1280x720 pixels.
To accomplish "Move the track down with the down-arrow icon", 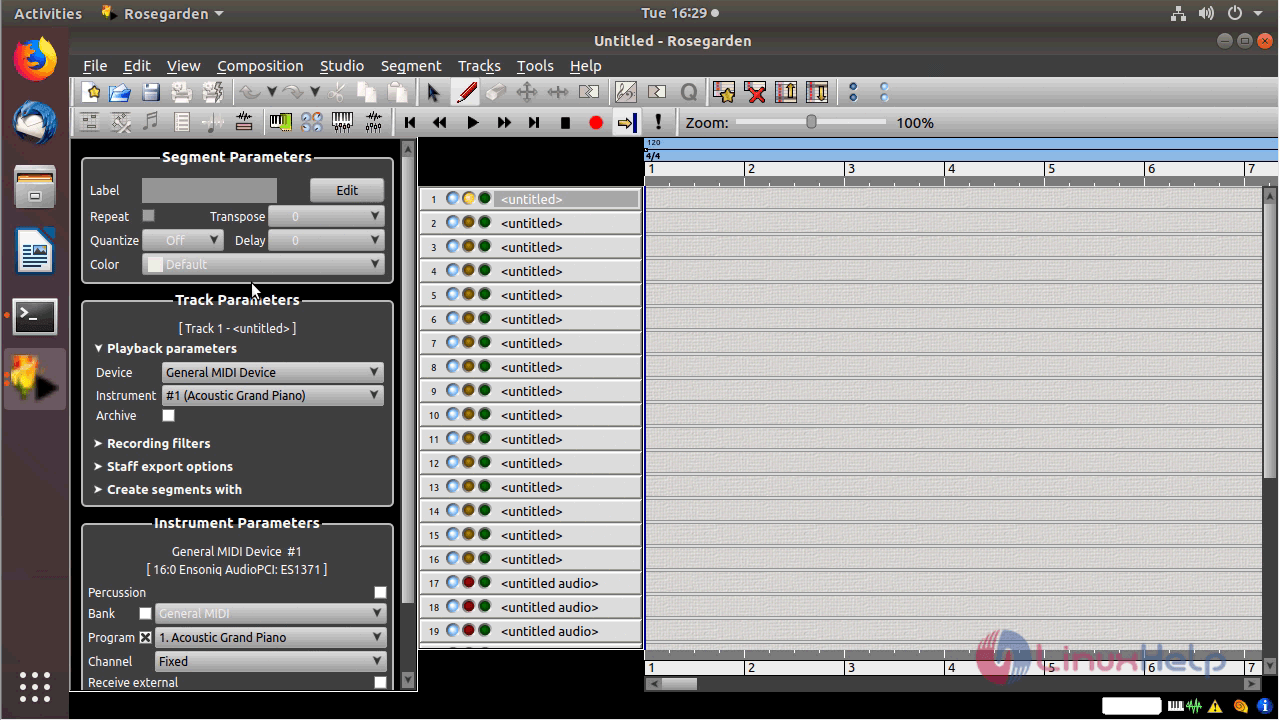I will pyautogui.click(x=817, y=93).
